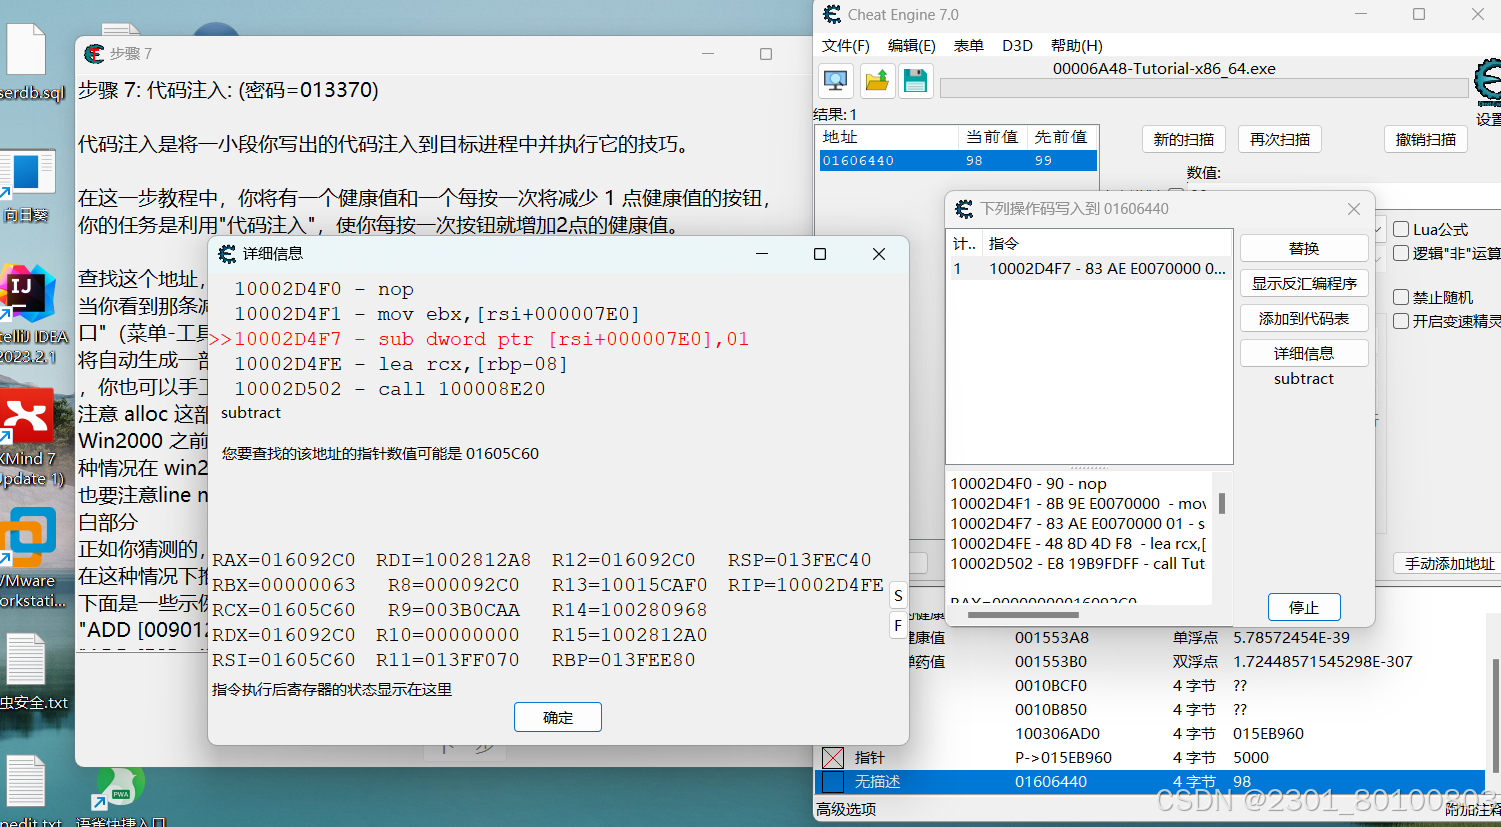Viewport: 1501px width, 827px height.
Task: Click the value 98 in the 无描述 row
Action: 1242,781
